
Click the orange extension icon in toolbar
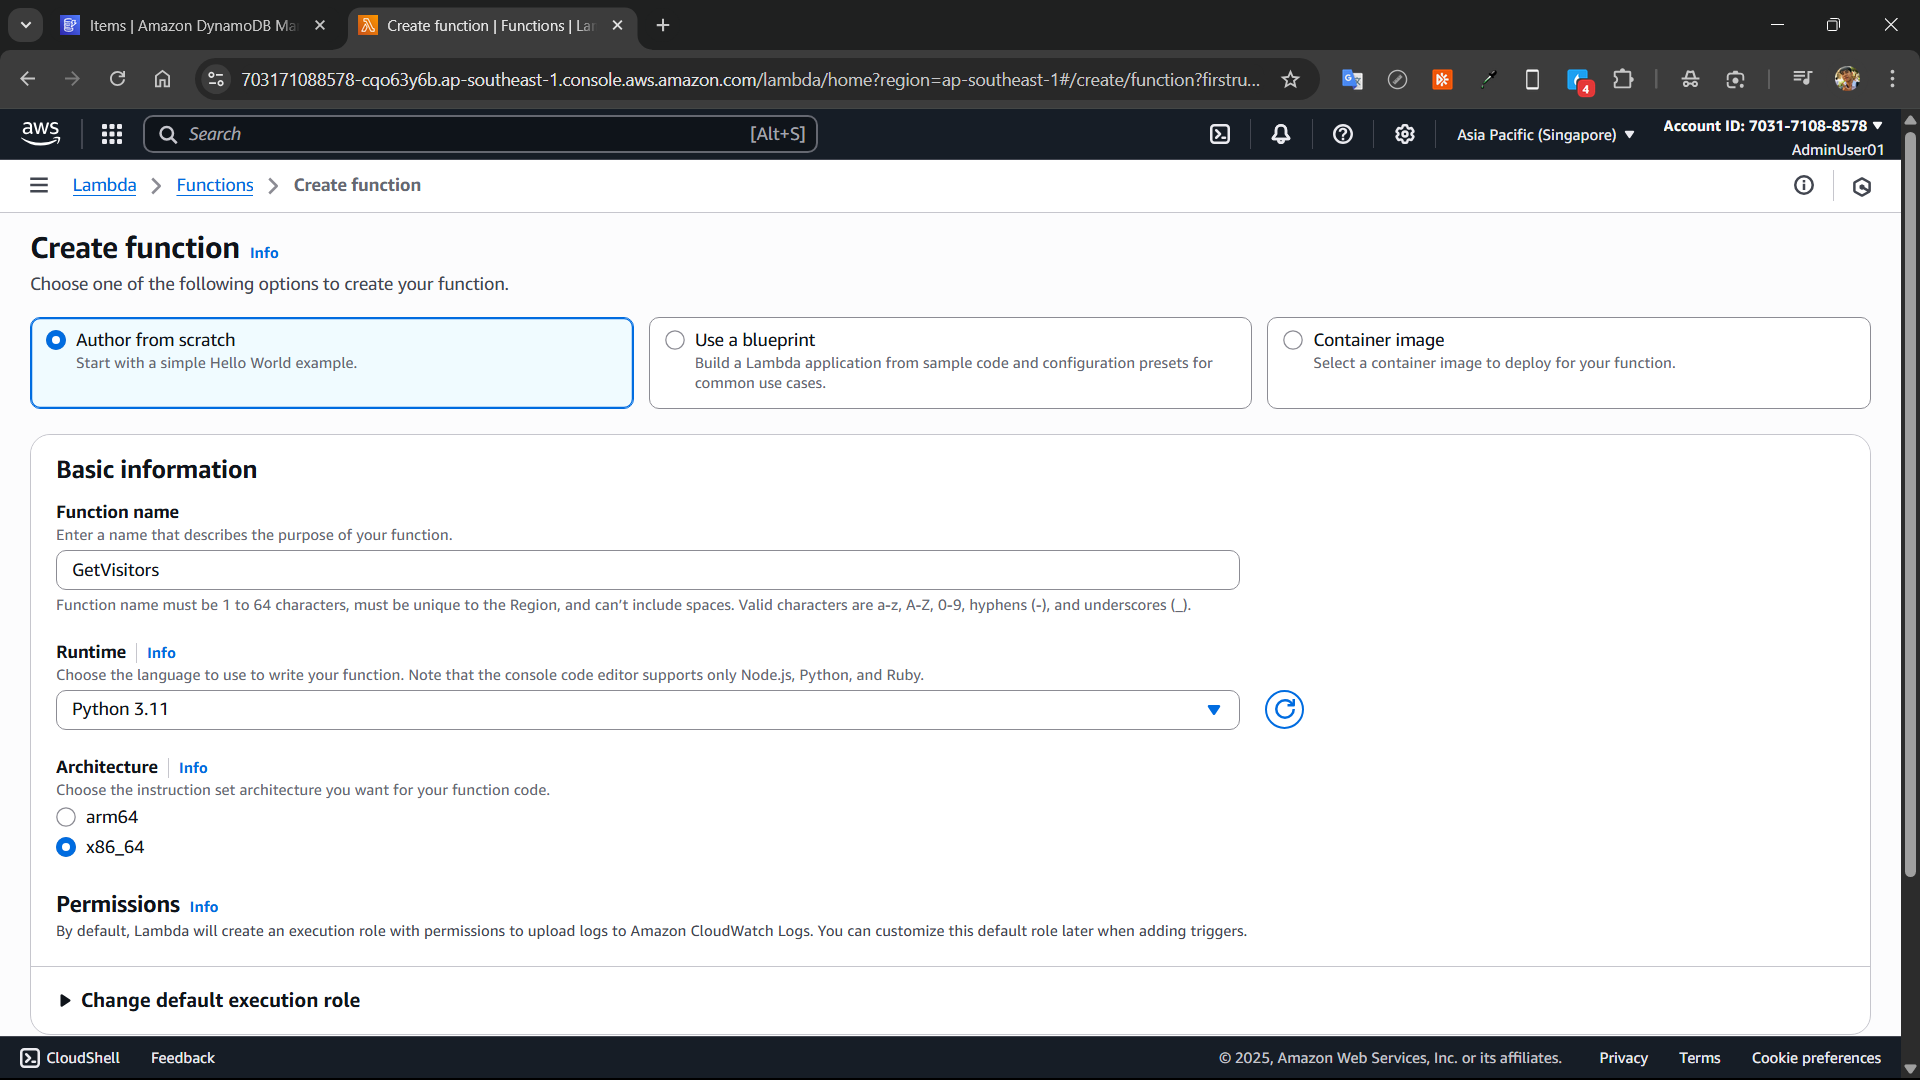(x=1442, y=79)
